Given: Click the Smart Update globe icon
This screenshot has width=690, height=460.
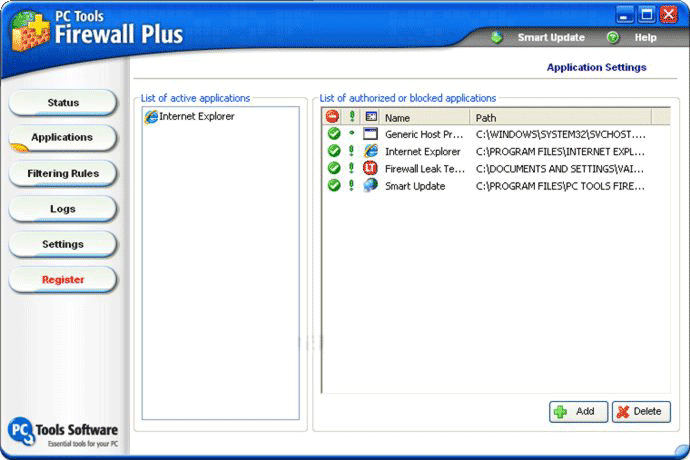Looking at the screenshot, I should coord(497,37).
